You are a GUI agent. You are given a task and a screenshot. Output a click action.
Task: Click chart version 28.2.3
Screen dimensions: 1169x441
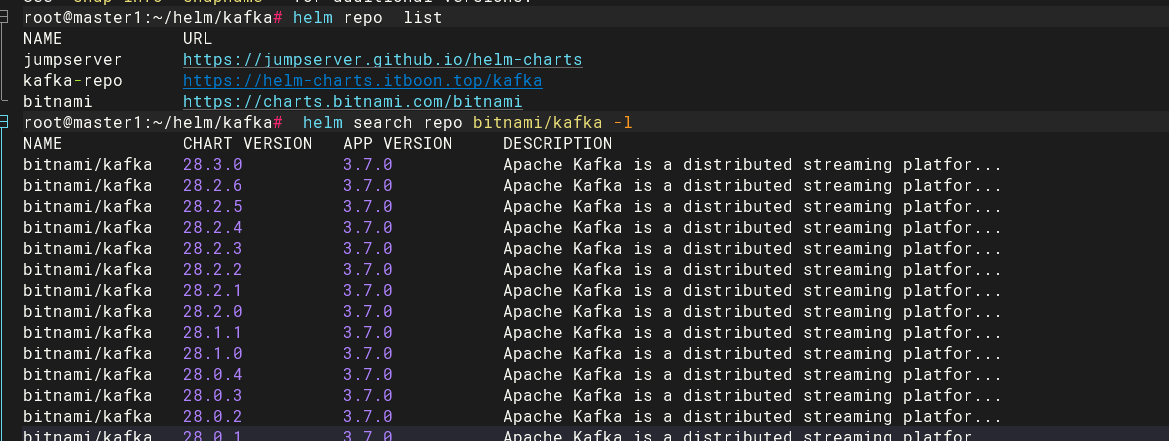212,248
